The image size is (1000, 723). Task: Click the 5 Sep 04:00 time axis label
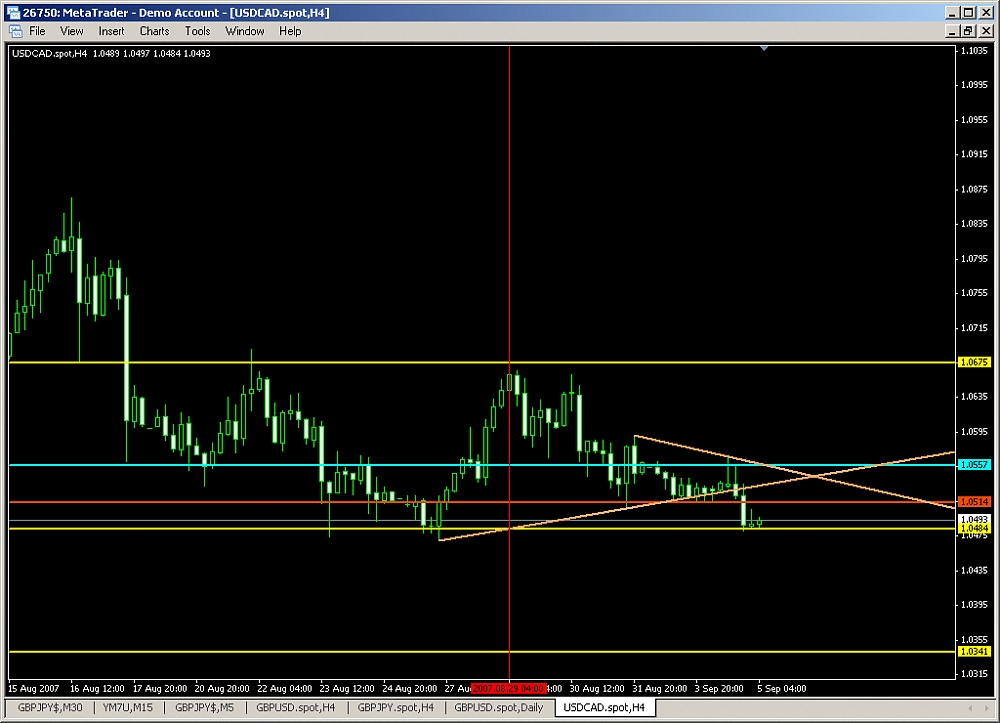782,689
